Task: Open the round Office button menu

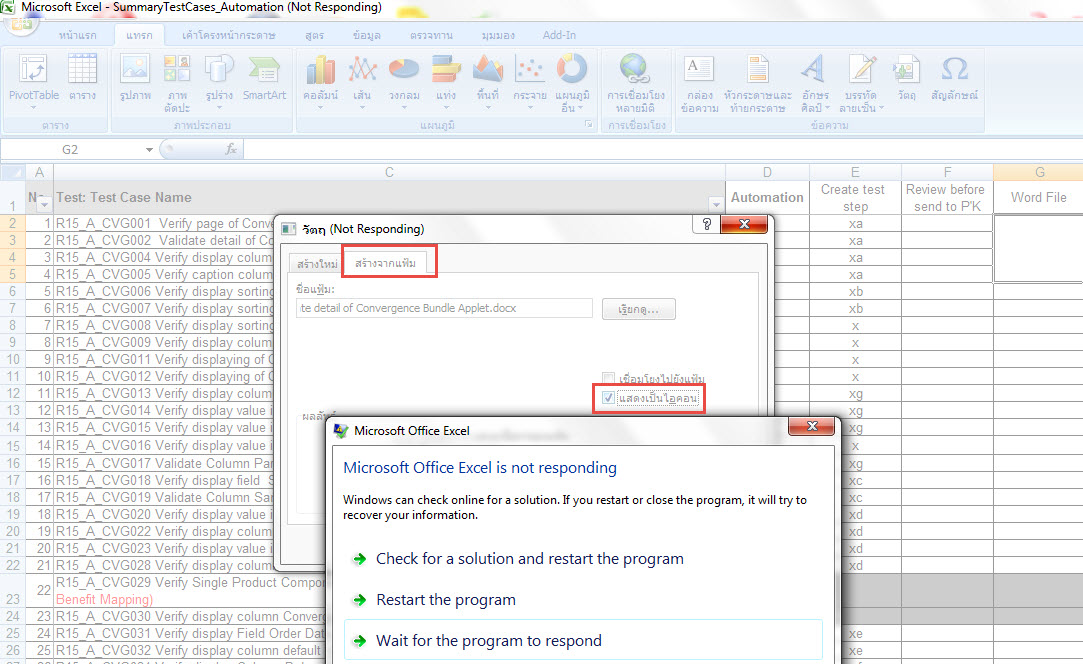Action: [21, 22]
